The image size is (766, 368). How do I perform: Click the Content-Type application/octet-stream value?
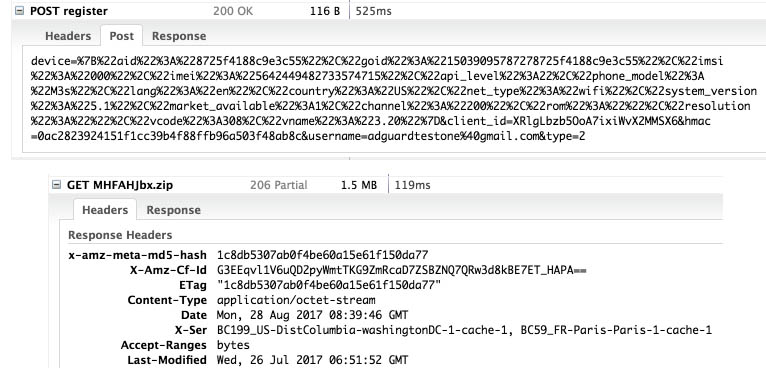point(296,300)
